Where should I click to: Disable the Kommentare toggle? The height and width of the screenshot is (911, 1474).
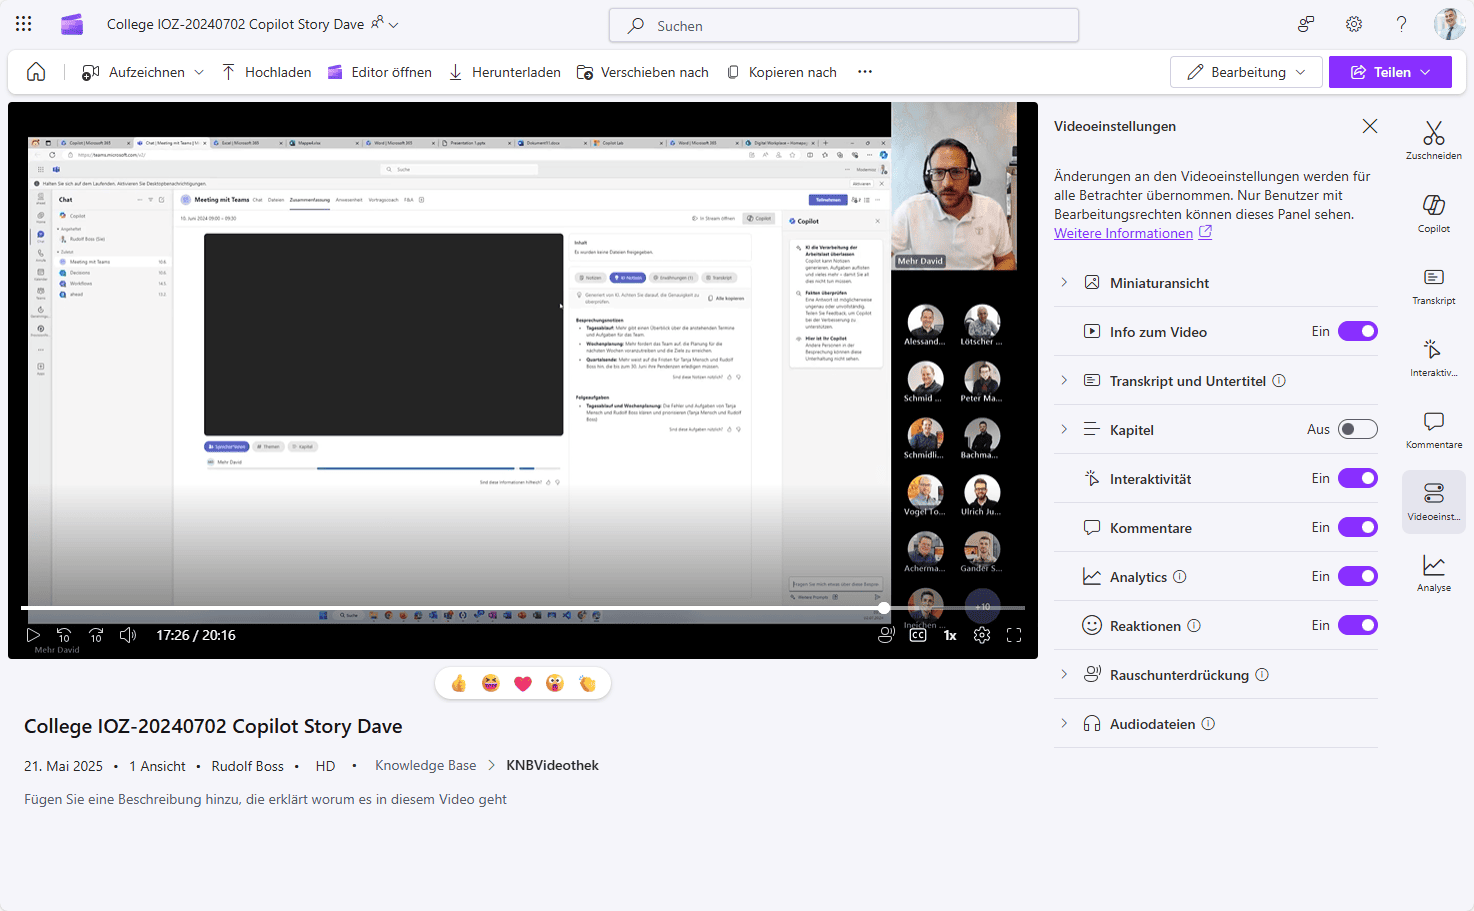point(1357,527)
